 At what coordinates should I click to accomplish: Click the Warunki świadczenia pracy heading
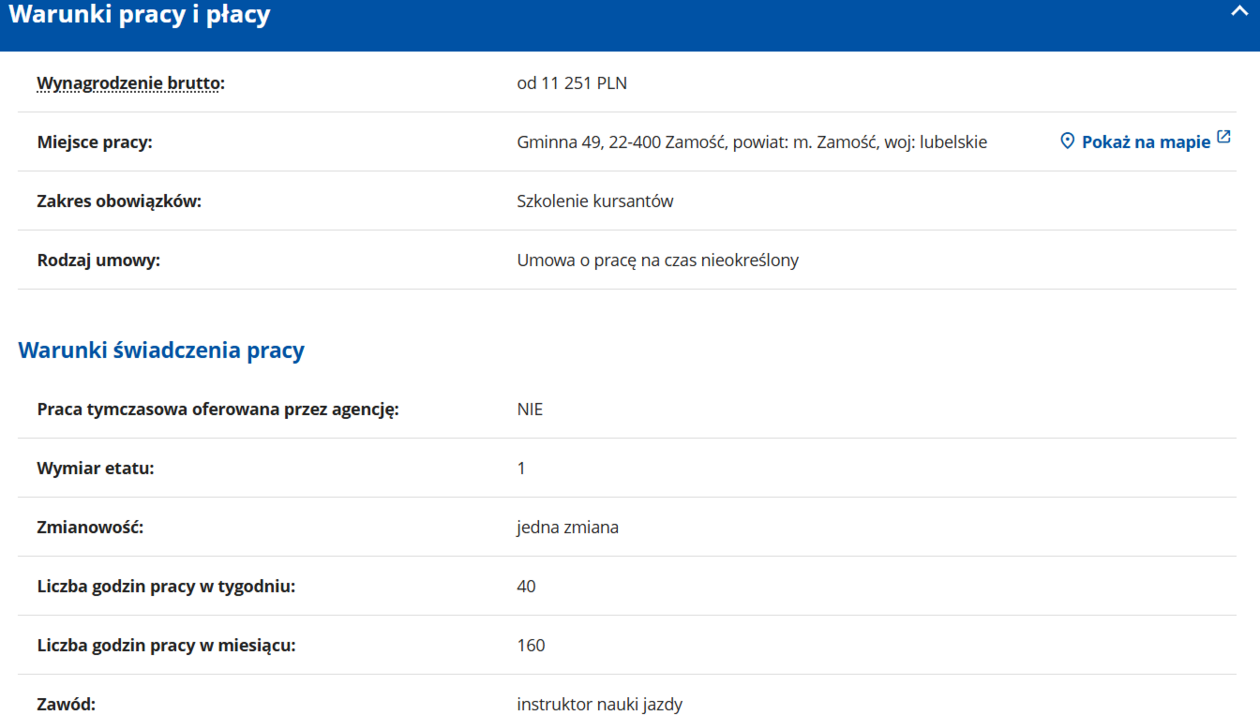point(161,350)
